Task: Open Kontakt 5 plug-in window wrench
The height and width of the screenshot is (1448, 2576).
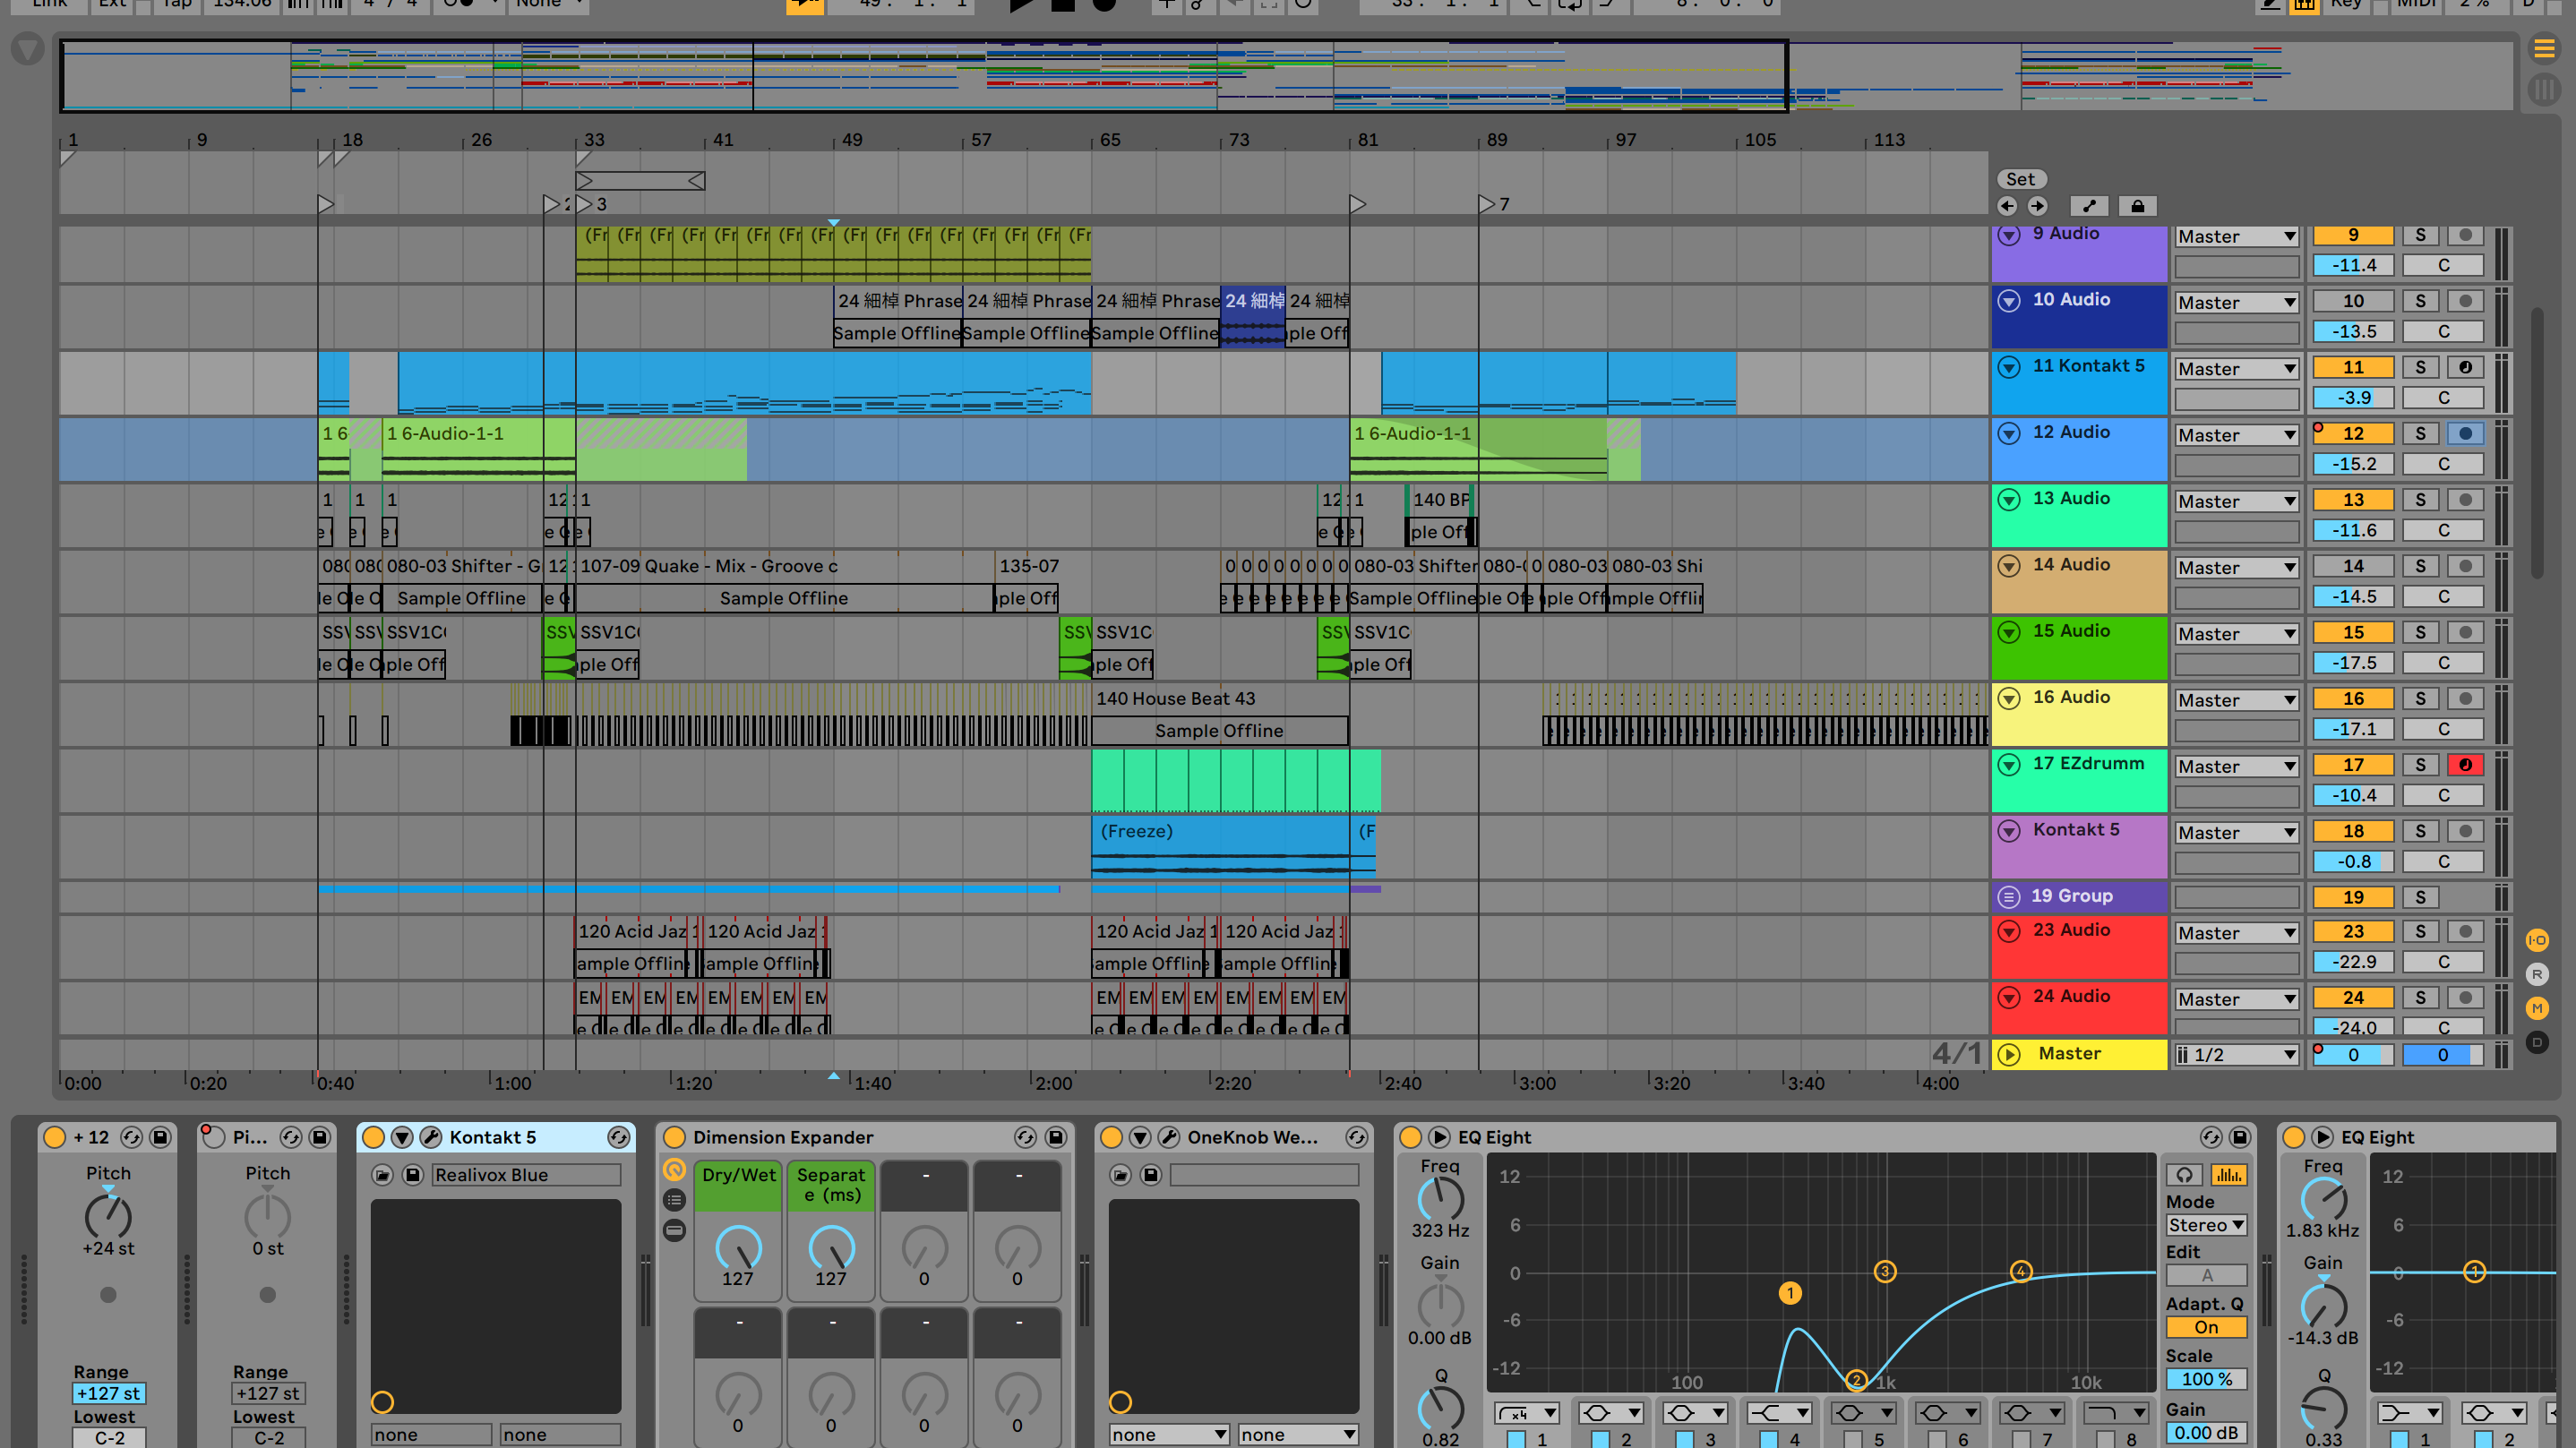Action: pyautogui.click(x=431, y=1137)
